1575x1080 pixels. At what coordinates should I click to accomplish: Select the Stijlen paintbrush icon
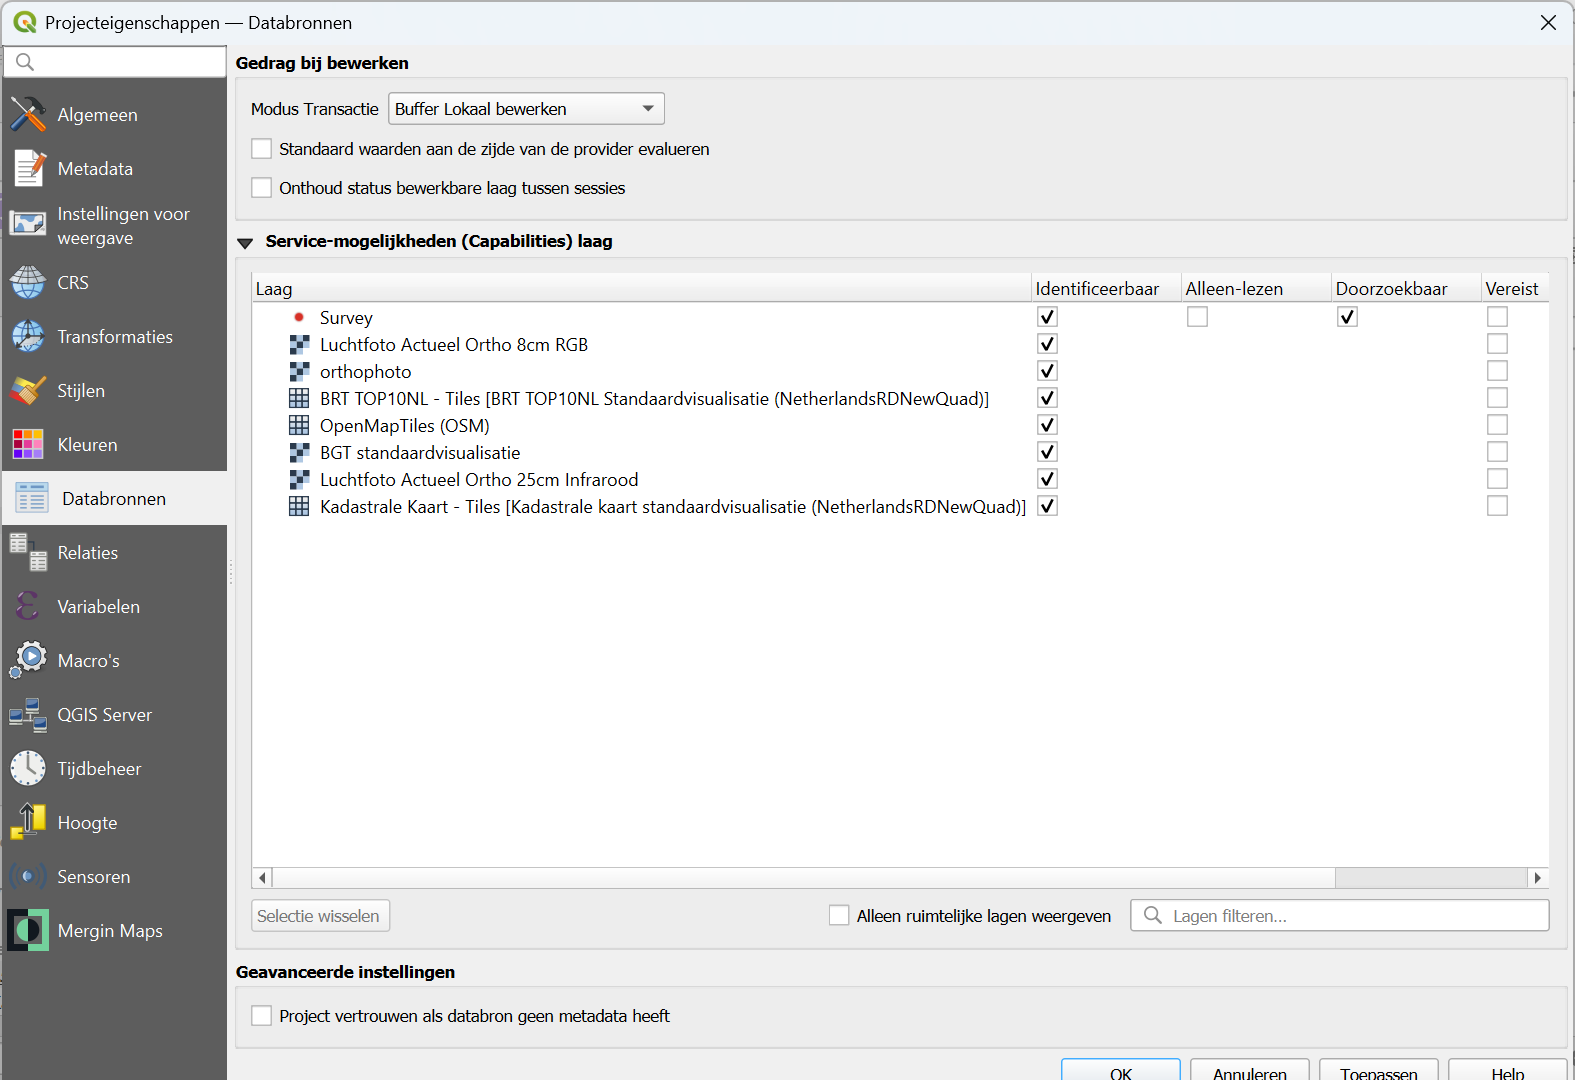(28, 390)
